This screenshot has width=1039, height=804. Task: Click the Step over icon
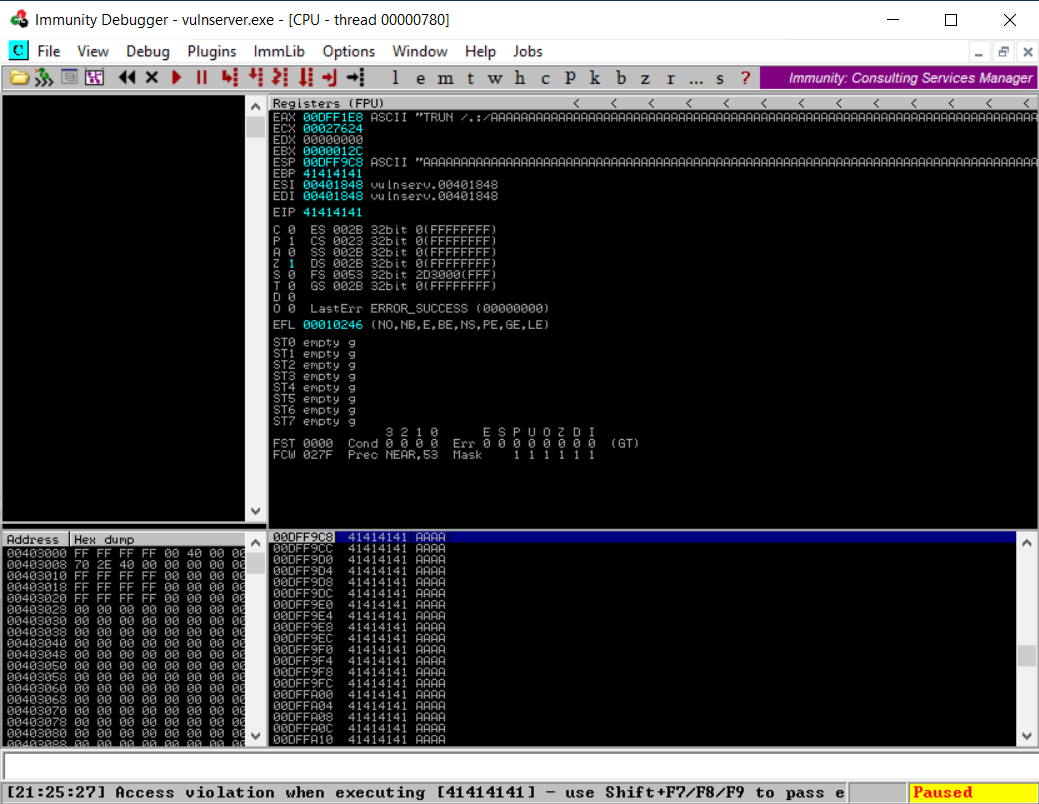pos(255,78)
